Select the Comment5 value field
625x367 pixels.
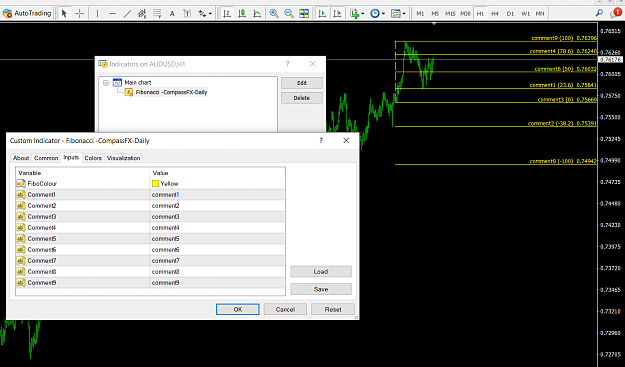click(218, 239)
